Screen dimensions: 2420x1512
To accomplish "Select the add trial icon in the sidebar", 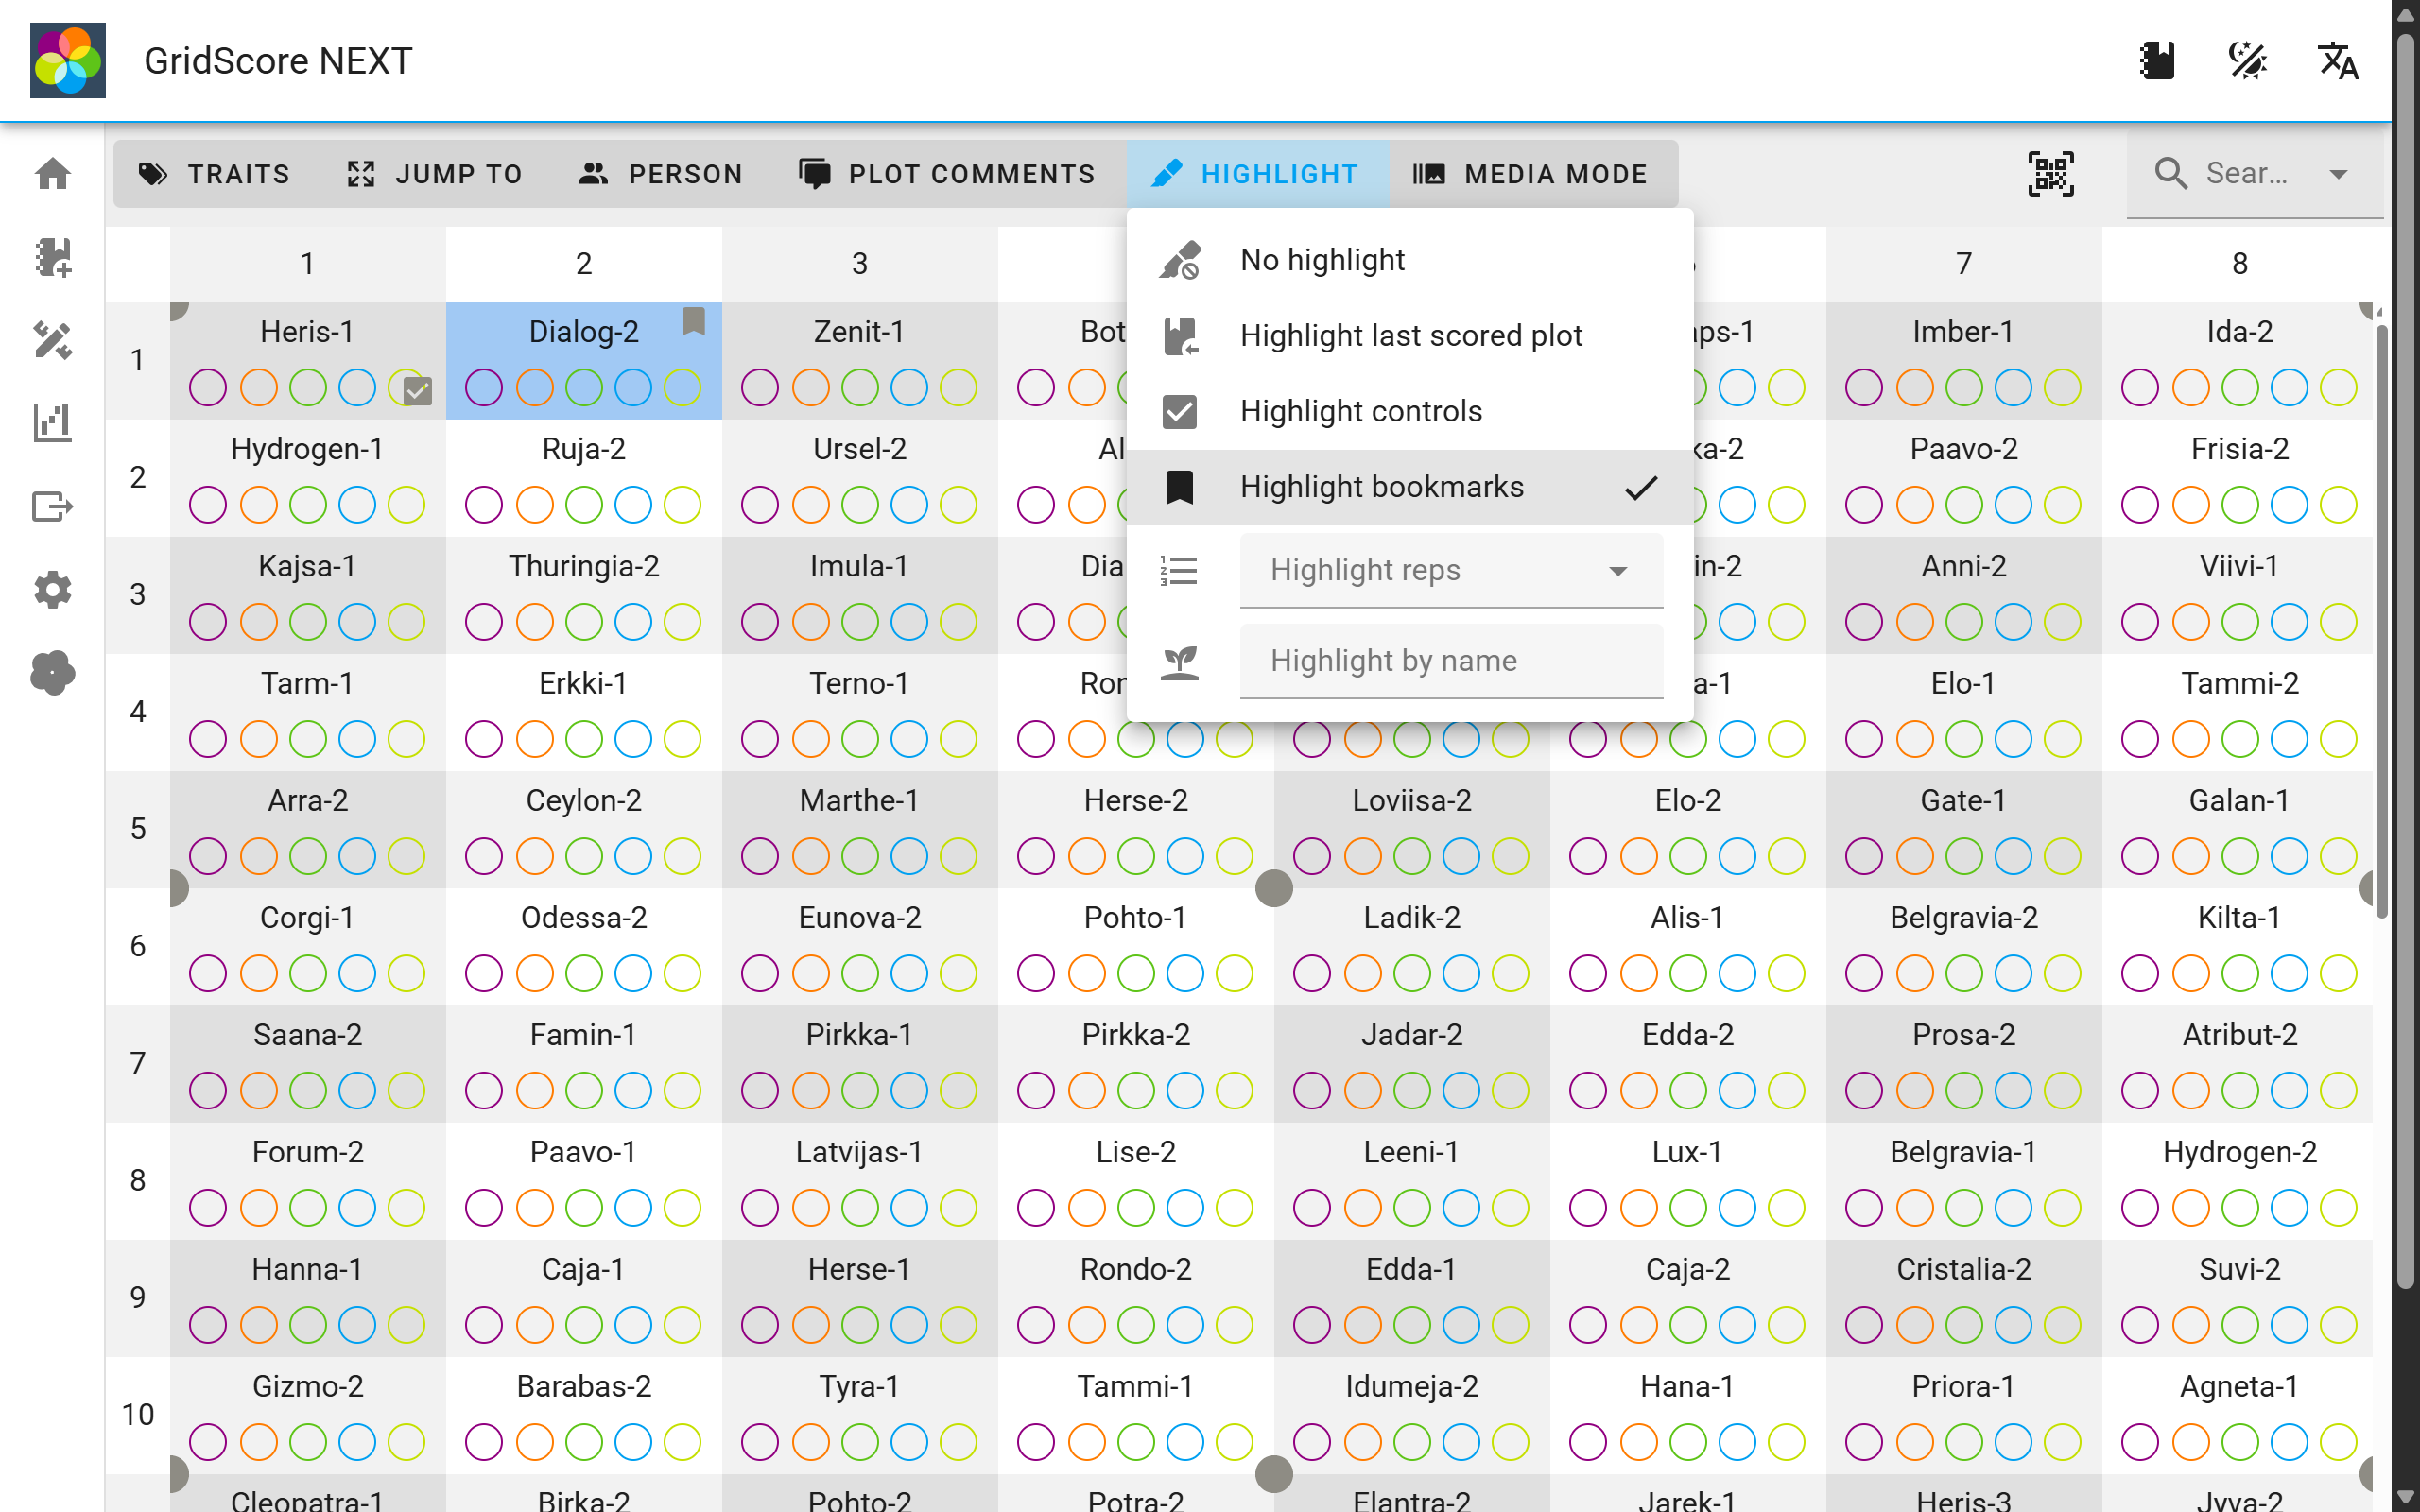I will (x=51, y=258).
